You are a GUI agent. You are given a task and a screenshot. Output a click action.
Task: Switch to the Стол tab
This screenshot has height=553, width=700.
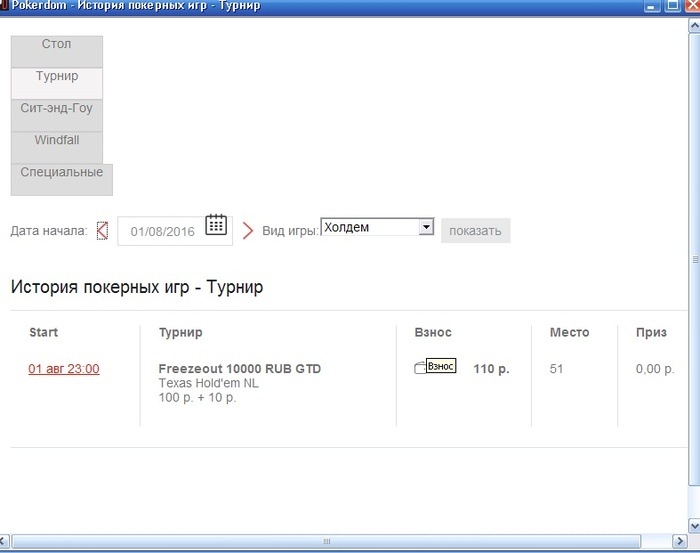pyautogui.click(x=57, y=52)
